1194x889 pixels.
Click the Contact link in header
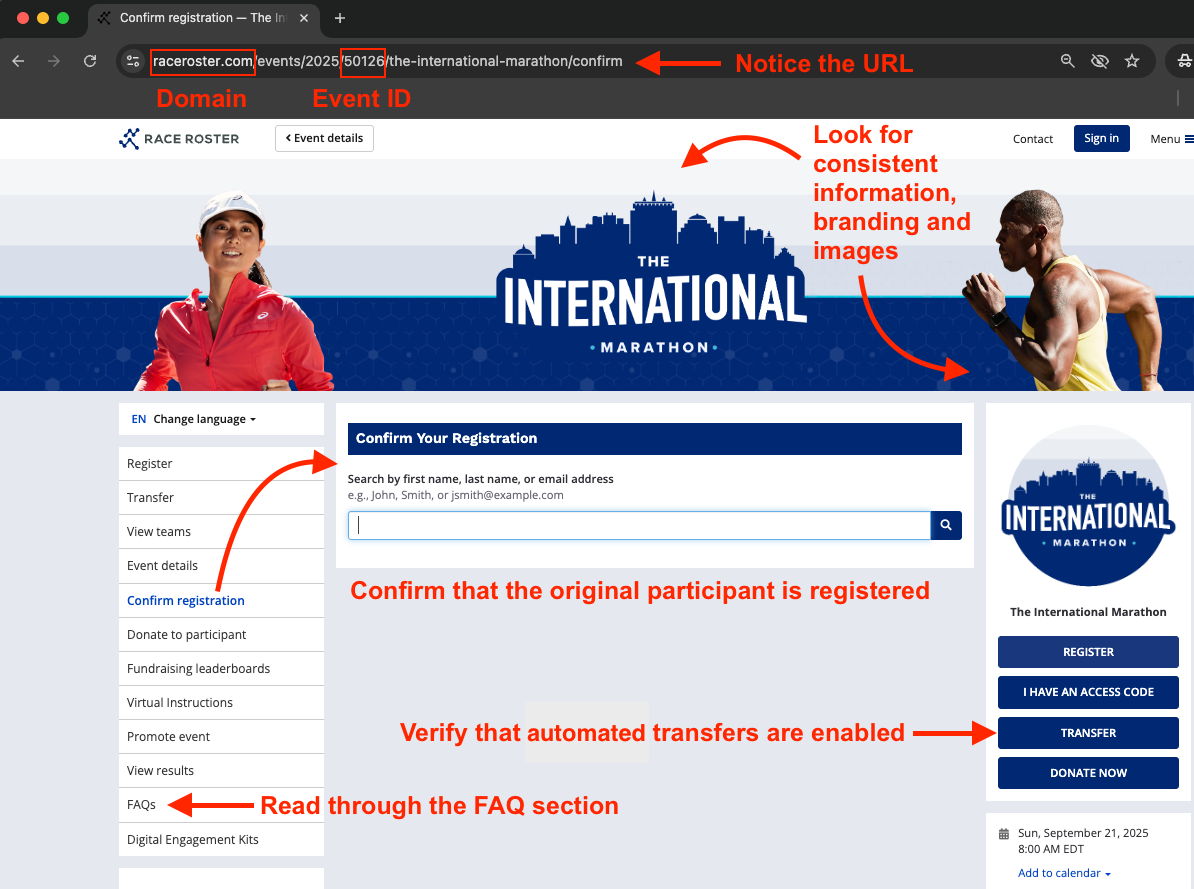pyautogui.click(x=1033, y=139)
